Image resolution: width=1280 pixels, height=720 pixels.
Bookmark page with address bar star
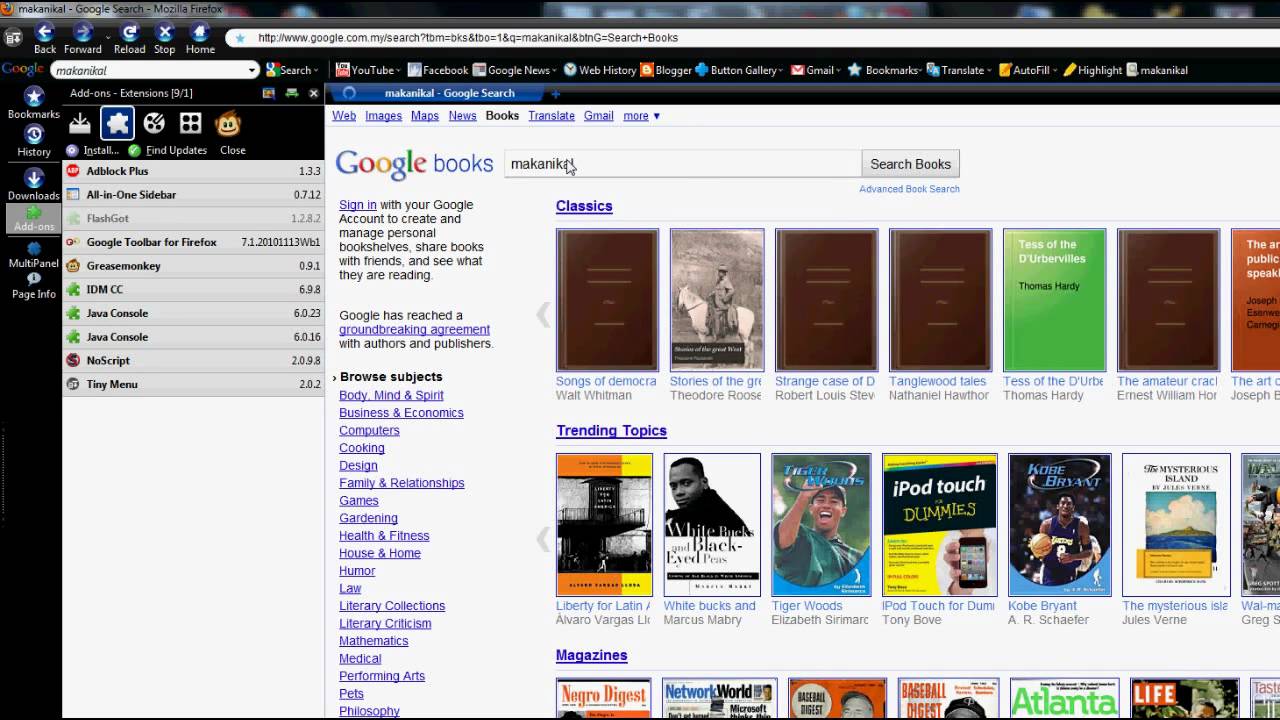[240, 38]
